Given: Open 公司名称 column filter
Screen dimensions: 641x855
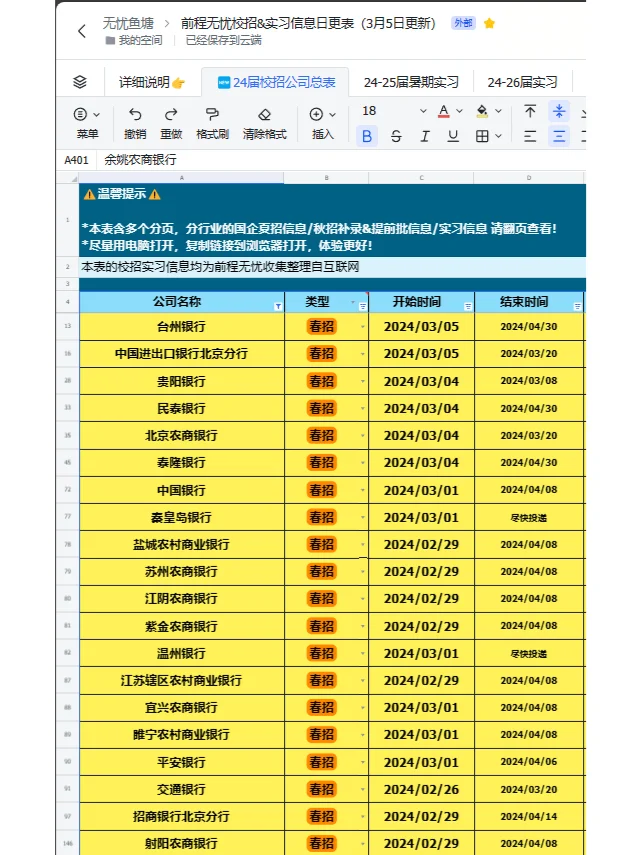Looking at the screenshot, I should pyautogui.click(x=278, y=306).
